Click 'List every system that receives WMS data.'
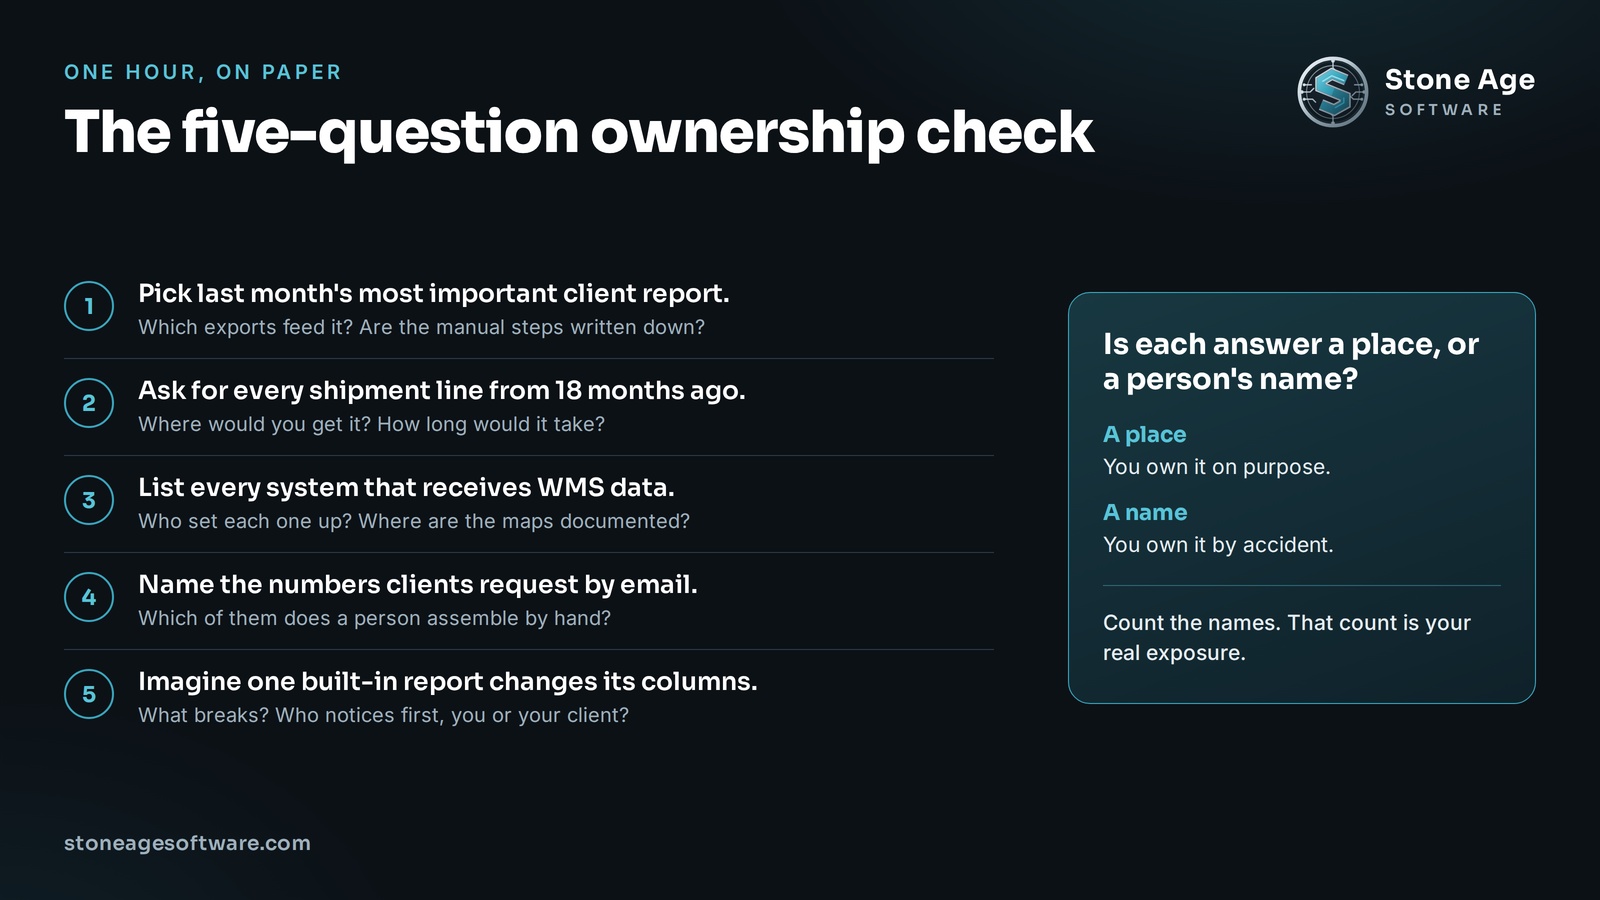This screenshot has width=1600, height=900. coord(406,487)
